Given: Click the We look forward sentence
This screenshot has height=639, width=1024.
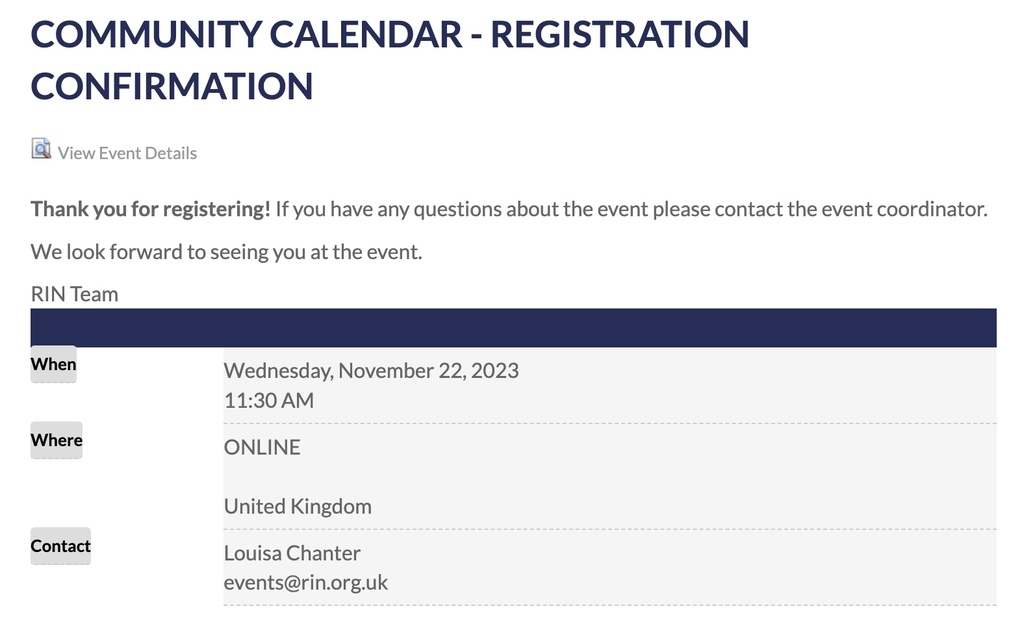Looking at the screenshot, I should coord(227,252).
